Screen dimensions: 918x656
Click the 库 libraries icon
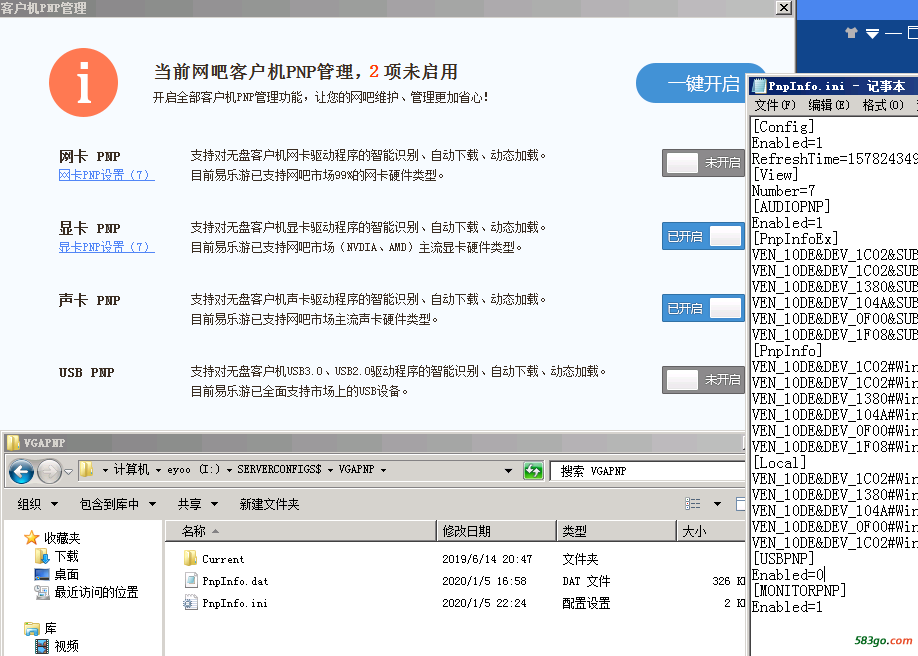(x=32, y=628)
